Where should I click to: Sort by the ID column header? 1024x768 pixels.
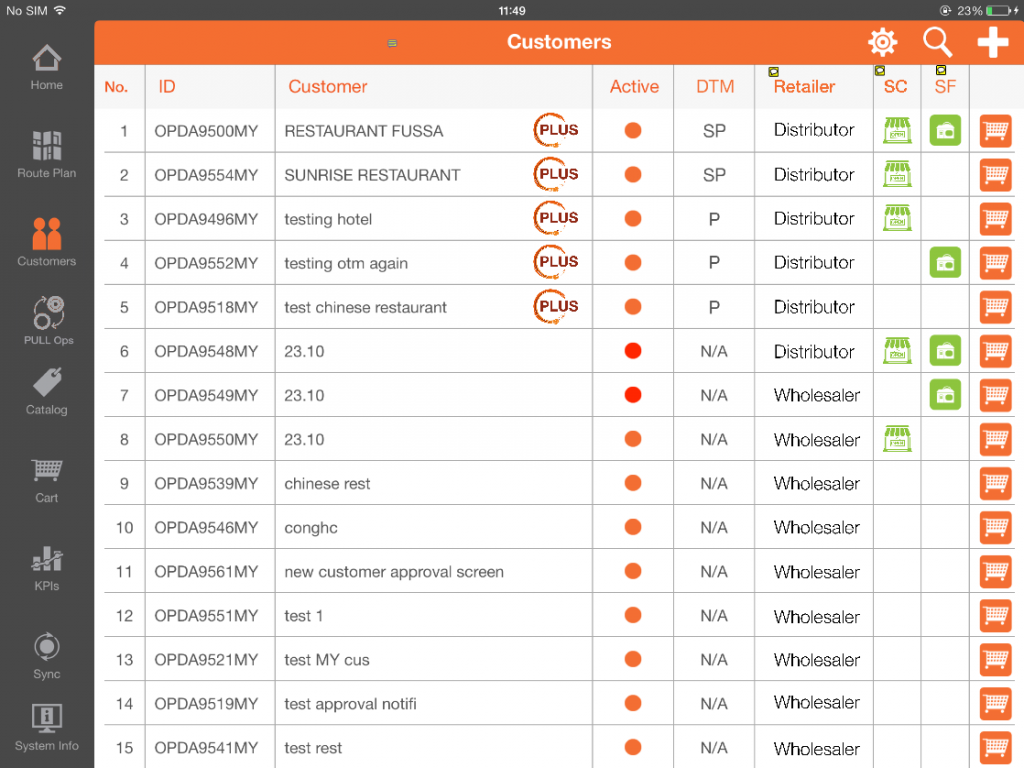[167, 87]
